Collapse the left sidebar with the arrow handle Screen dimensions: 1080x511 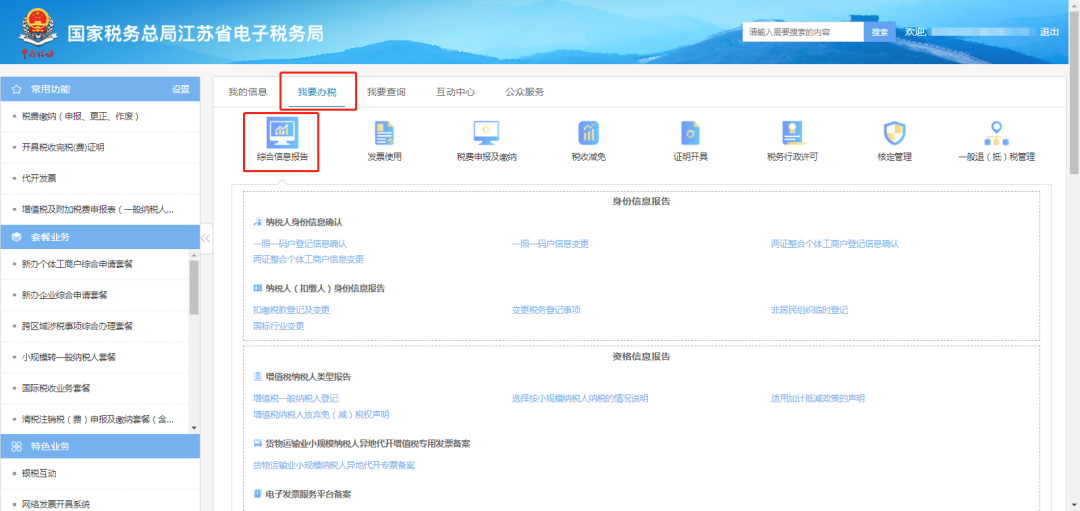(x=205, y=238)
